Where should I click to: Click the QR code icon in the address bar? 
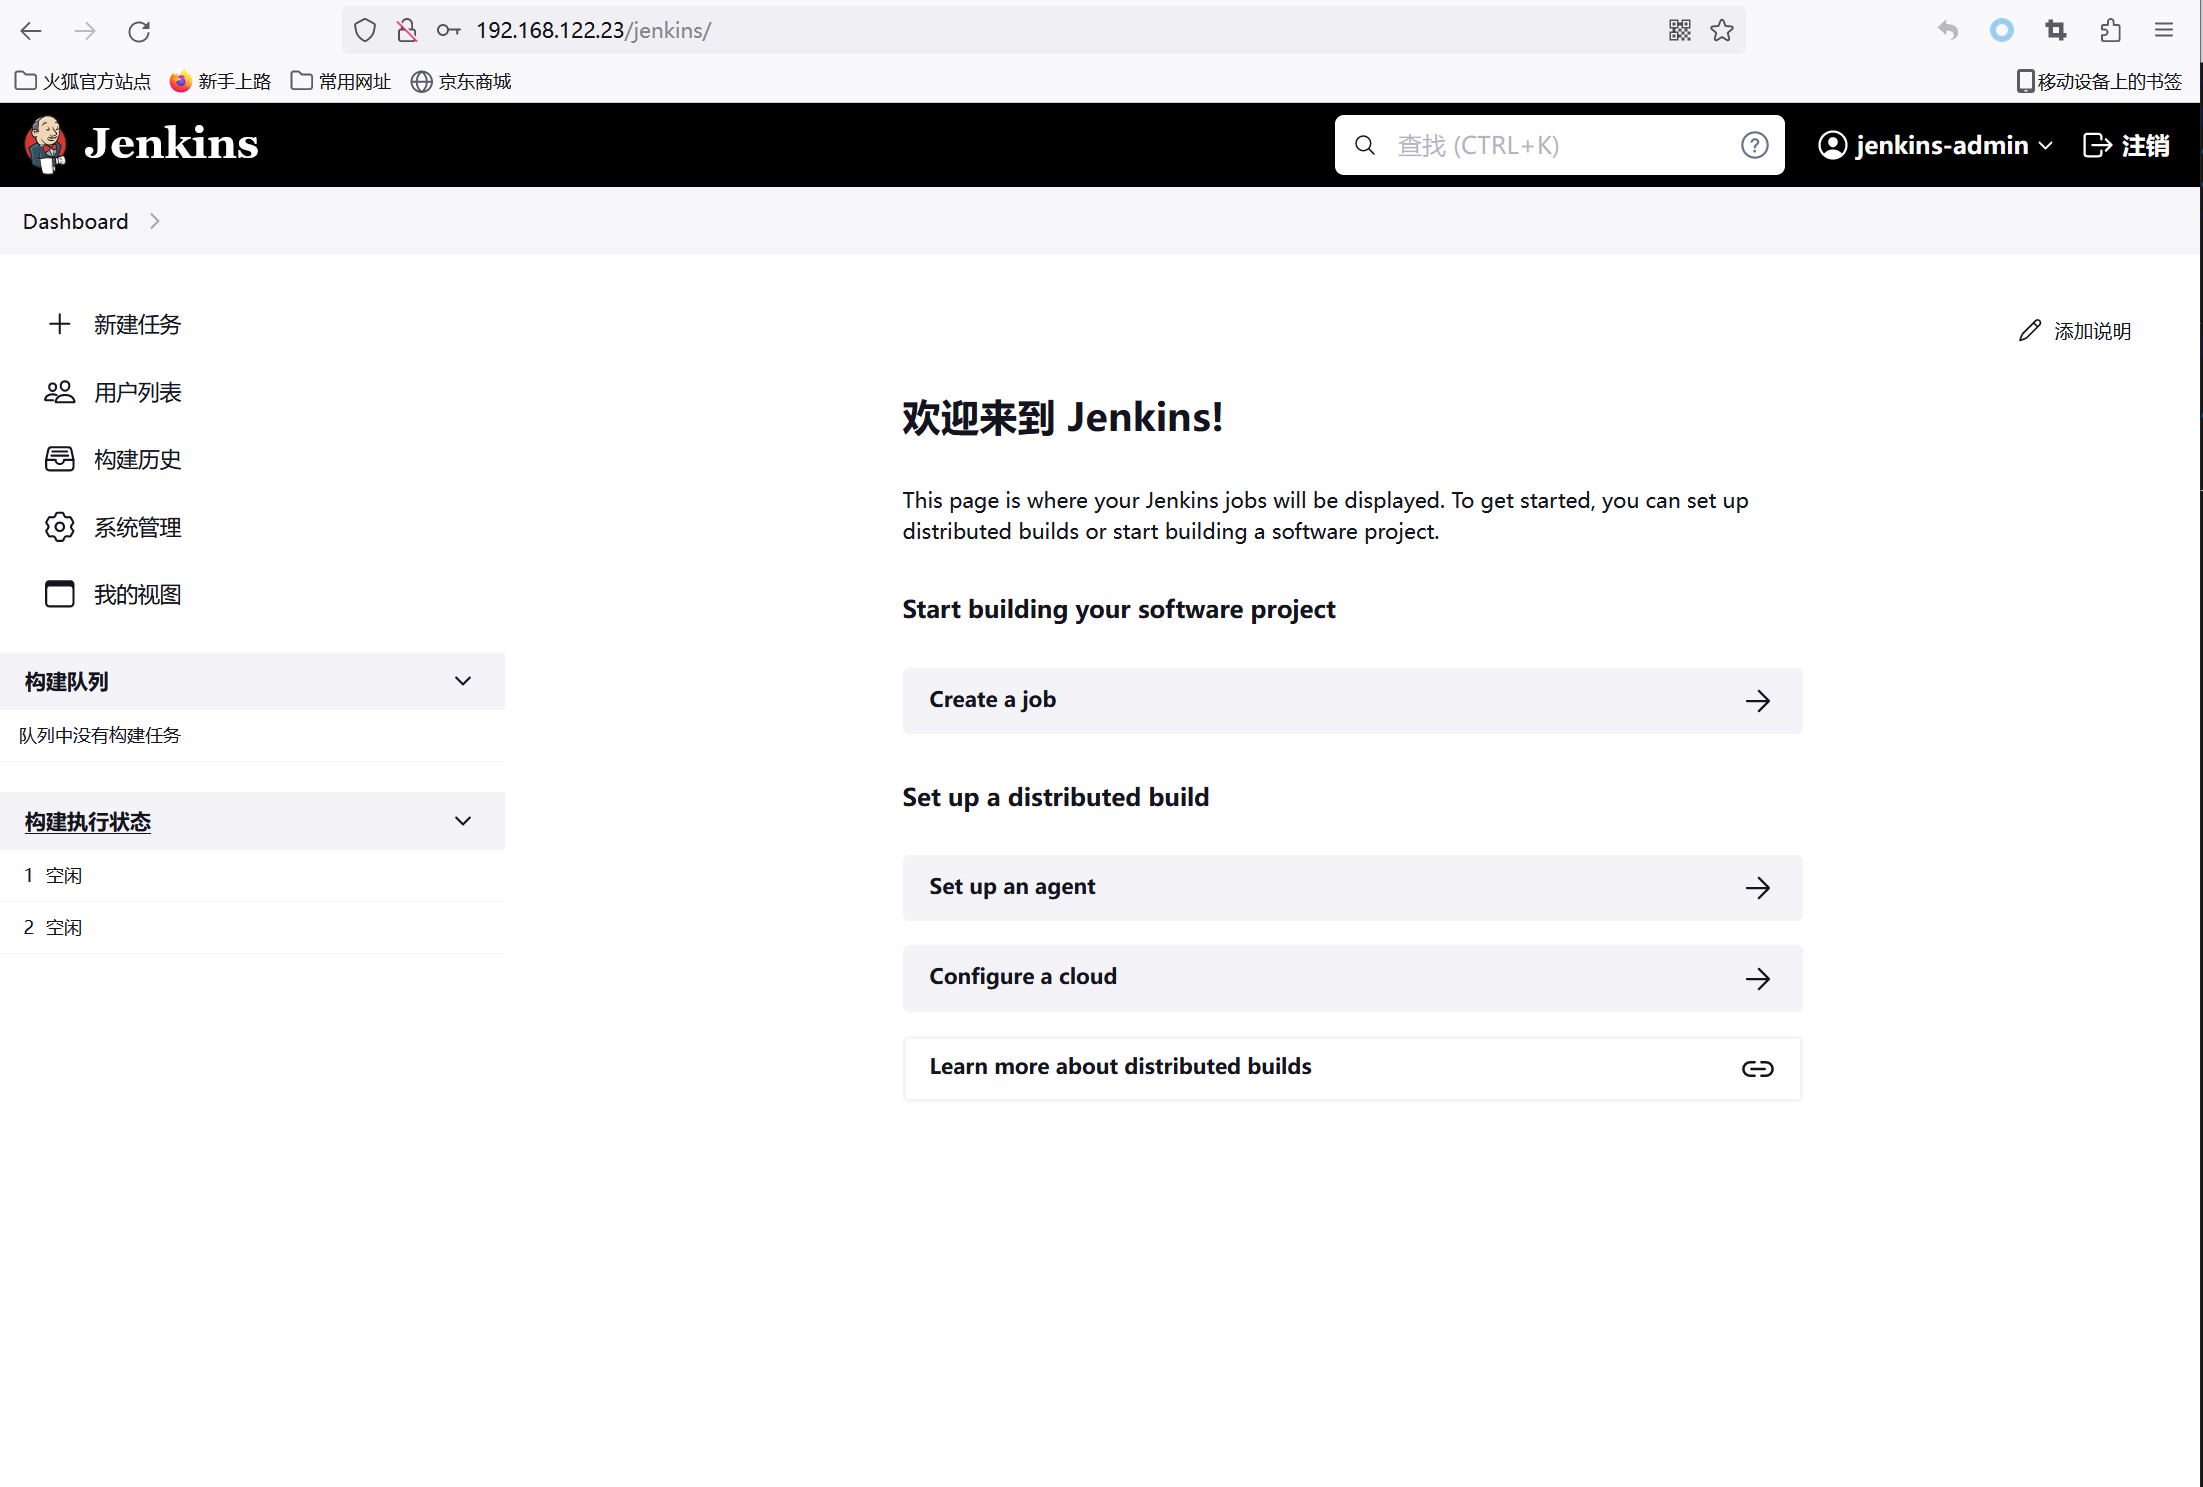tap(1680, 31)
